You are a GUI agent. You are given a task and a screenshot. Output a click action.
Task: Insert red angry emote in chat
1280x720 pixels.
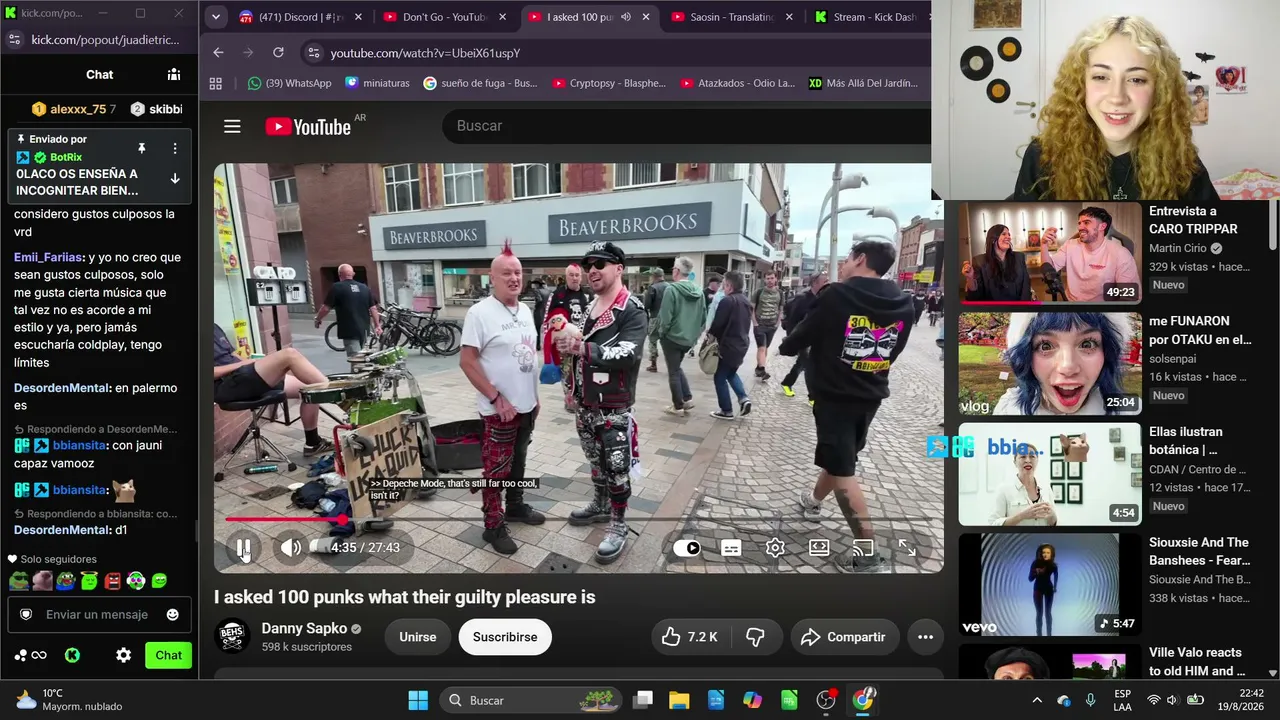coord(112,580)
